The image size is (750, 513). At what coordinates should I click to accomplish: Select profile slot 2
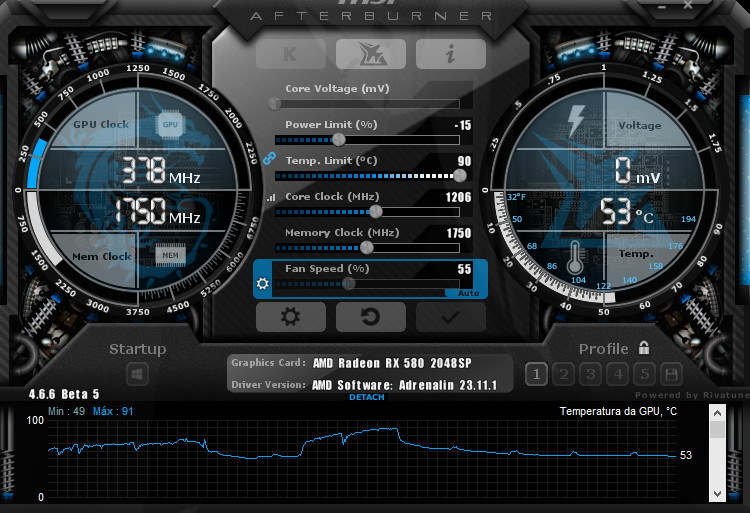563,374
